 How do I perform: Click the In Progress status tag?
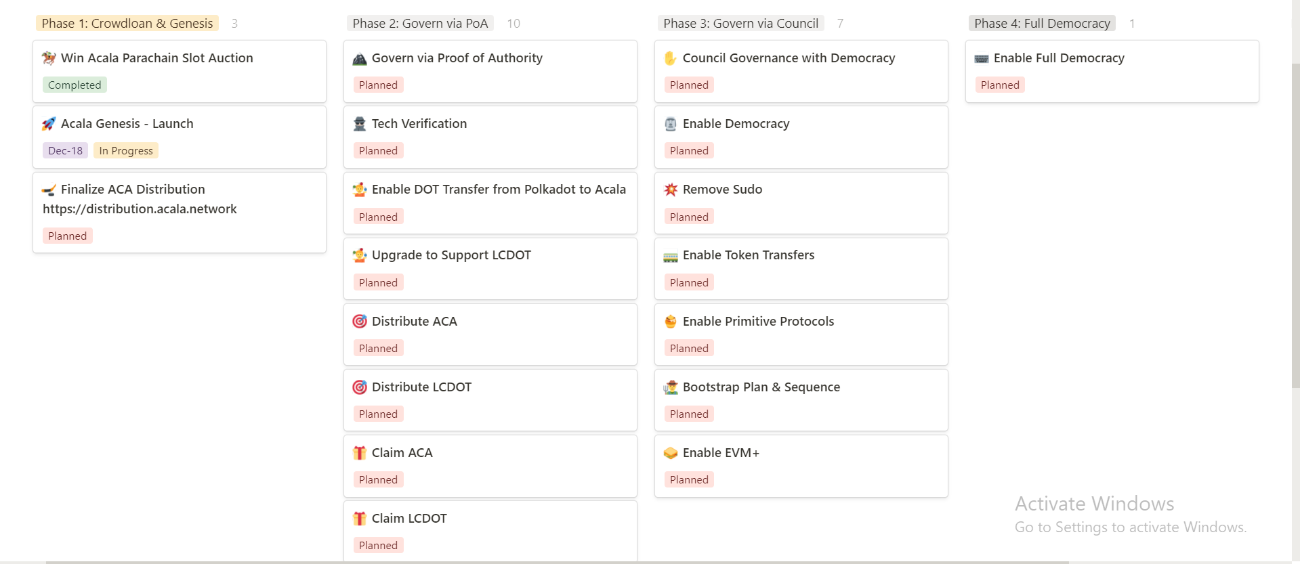click(x=126, y=151)
